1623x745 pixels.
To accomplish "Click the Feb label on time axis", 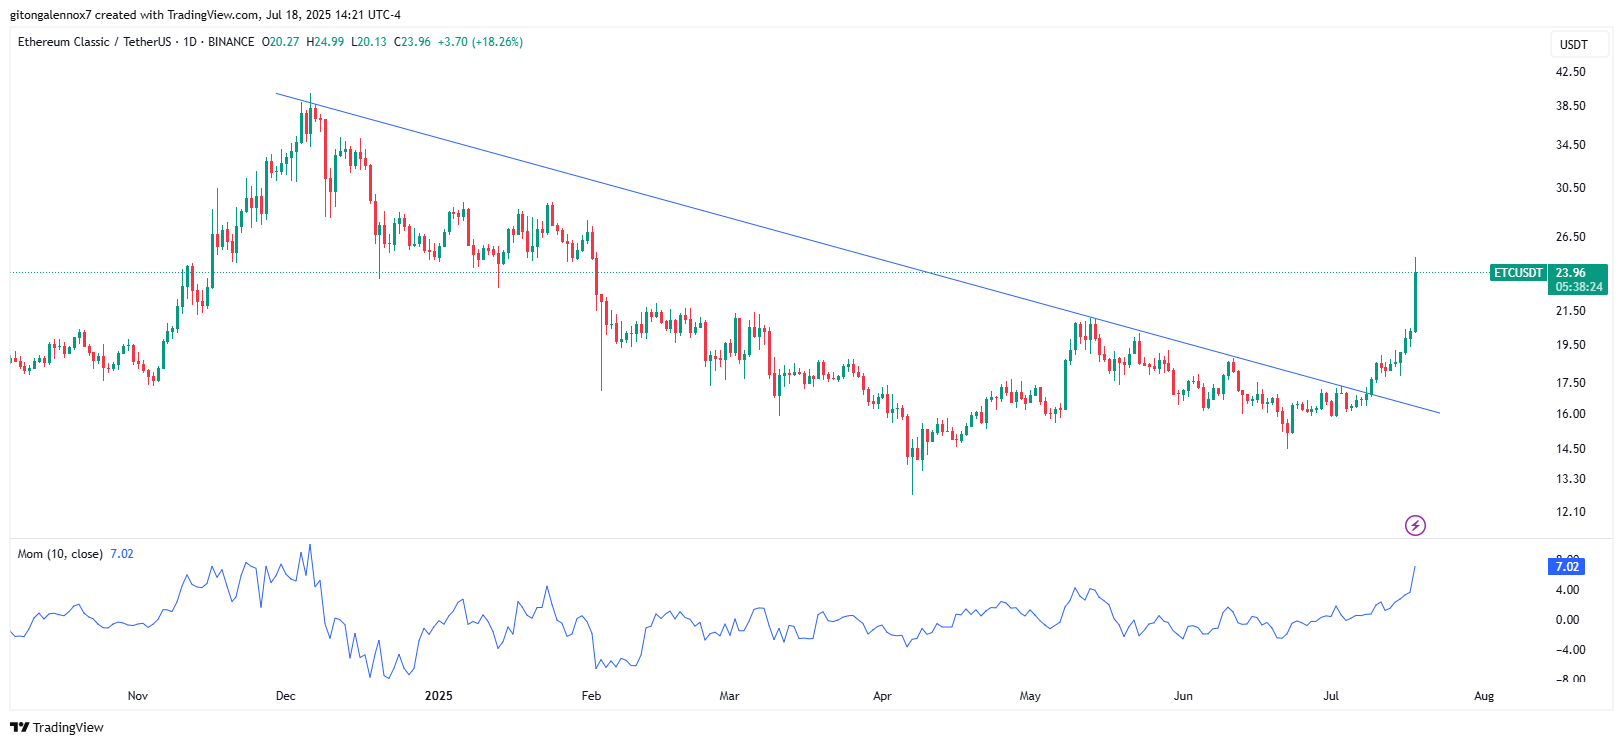I will point(591,696).
